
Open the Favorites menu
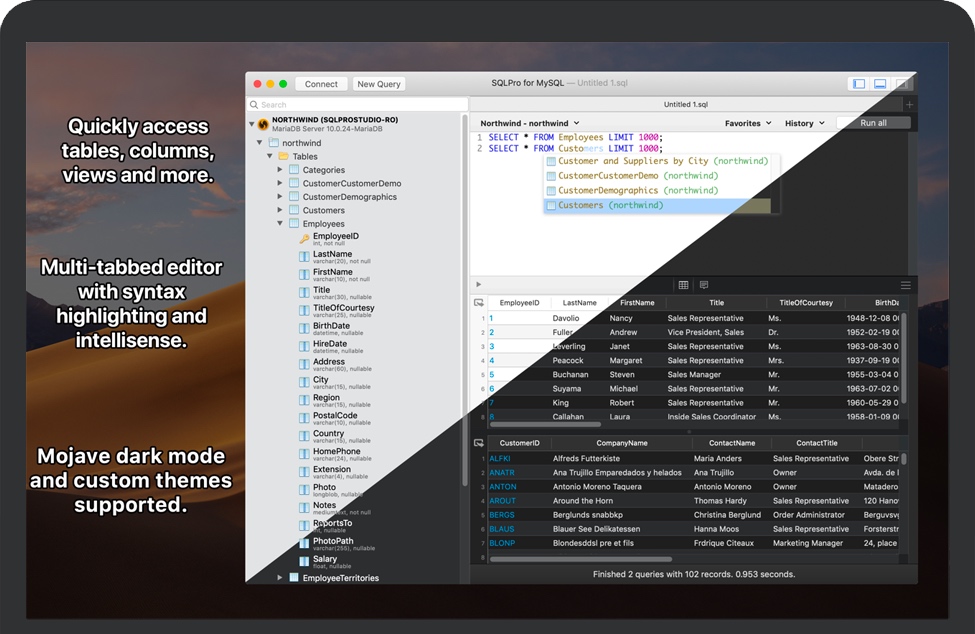pyautogui.click(x=748, y=123)
